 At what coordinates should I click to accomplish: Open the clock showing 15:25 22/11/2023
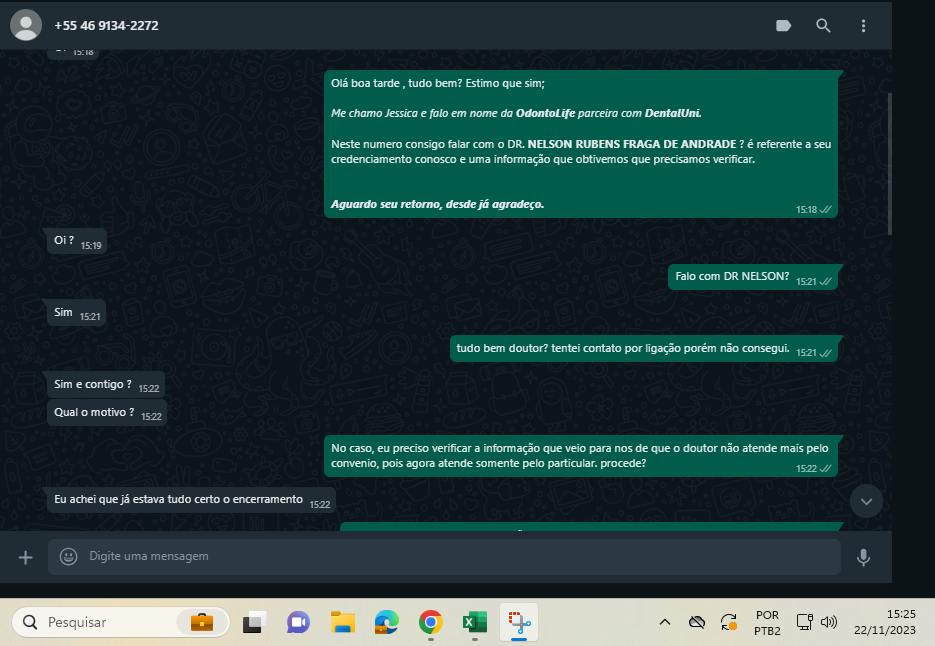click(885, 622)
